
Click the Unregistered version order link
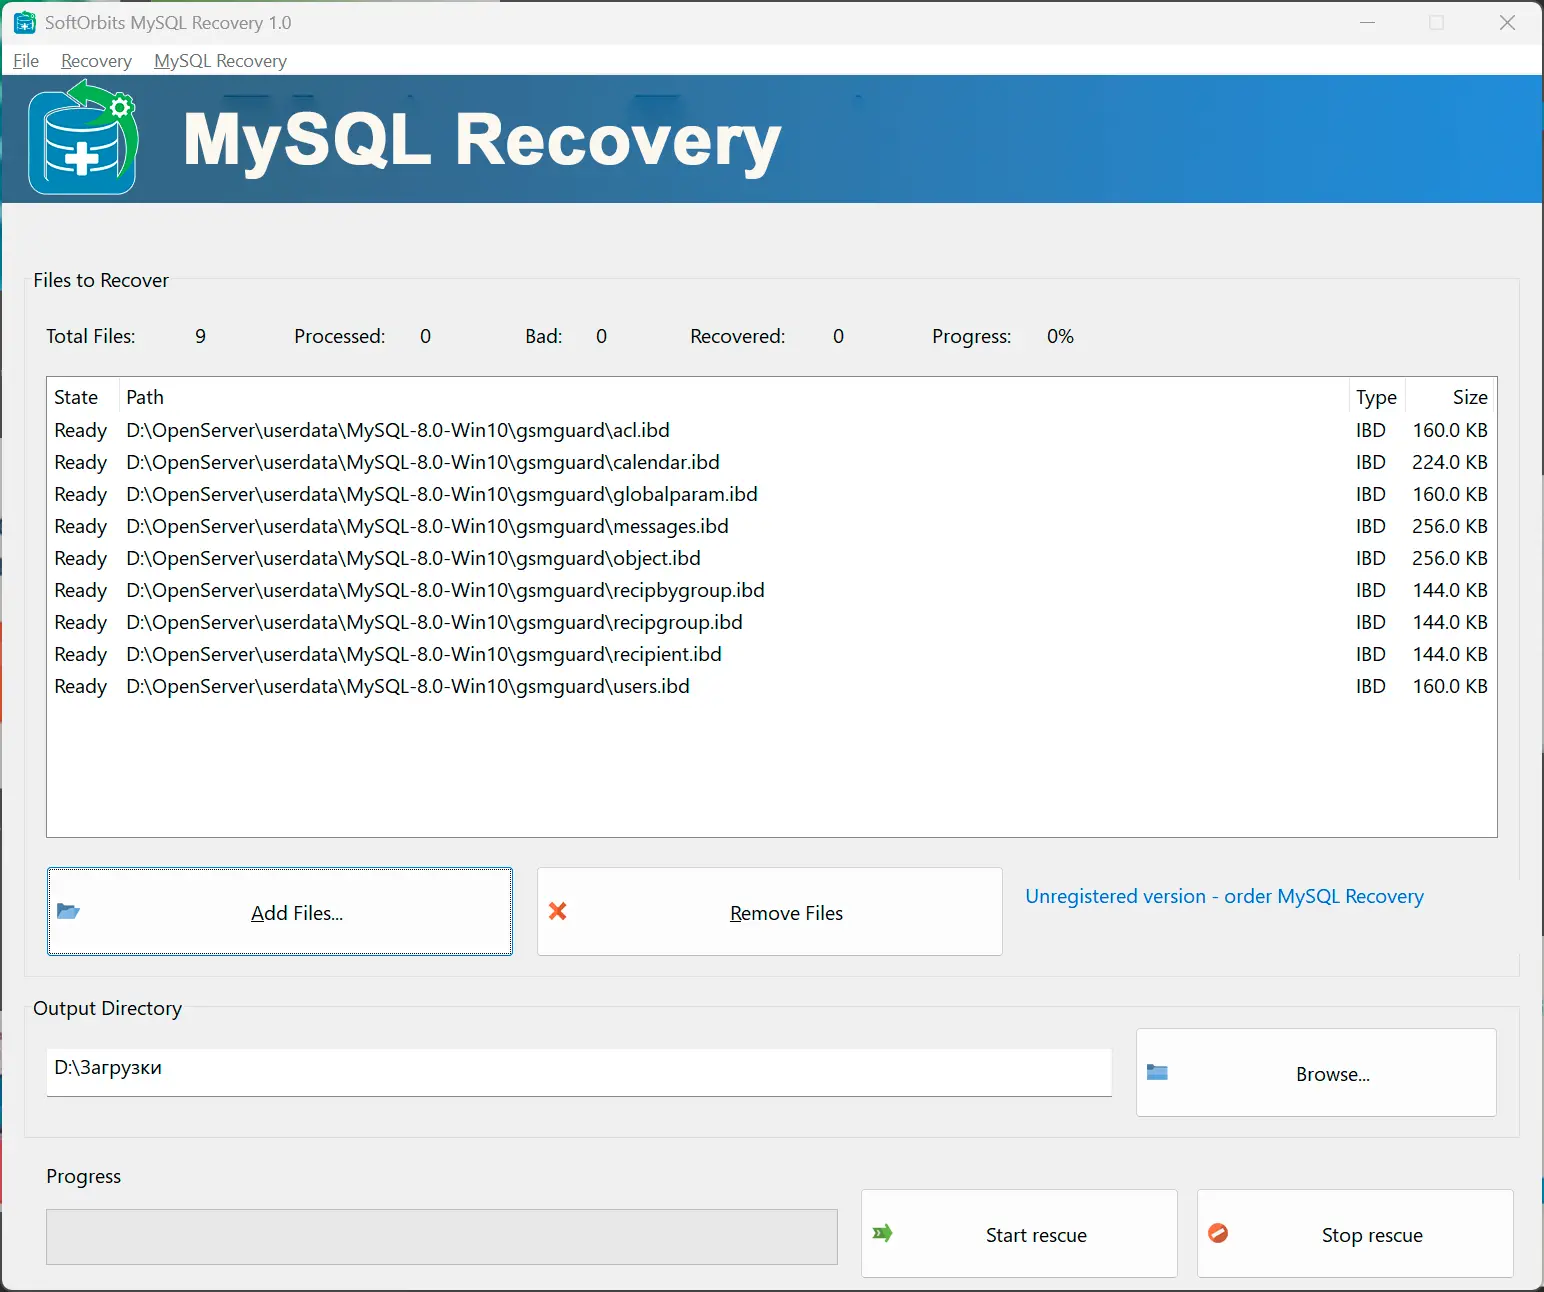pyautogui.click(x=1224, y=896)
